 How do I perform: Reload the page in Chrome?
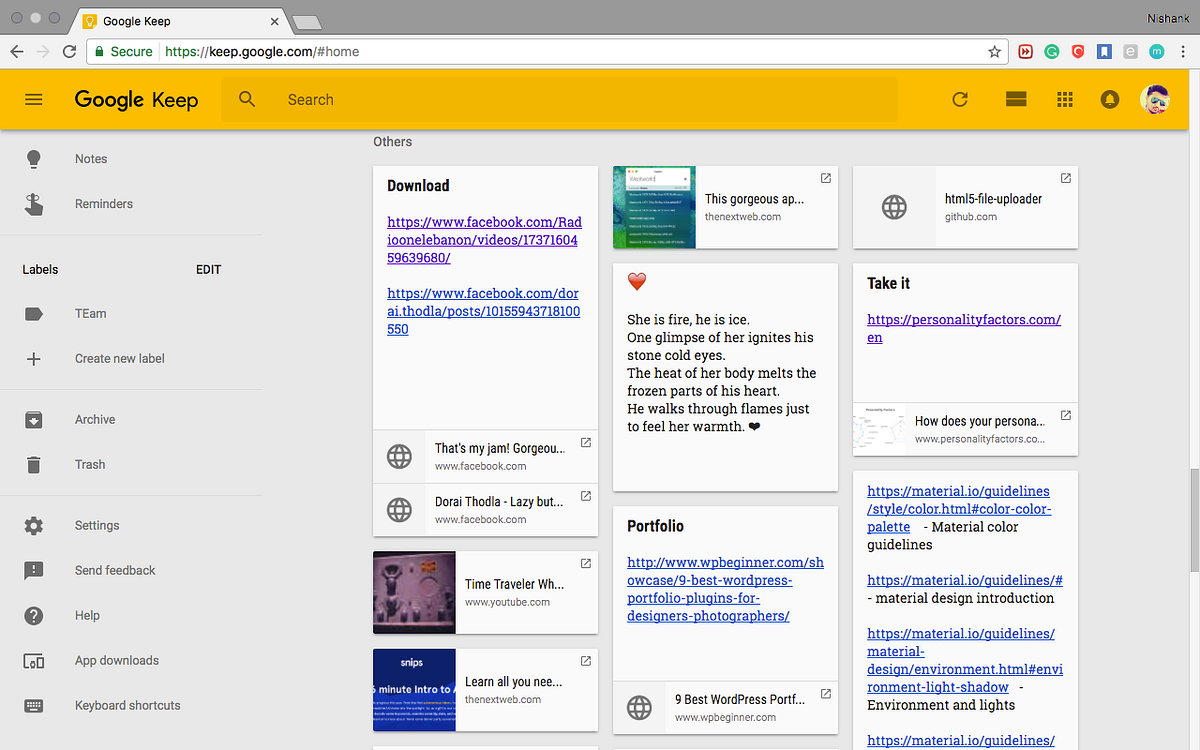pos(69,51)
